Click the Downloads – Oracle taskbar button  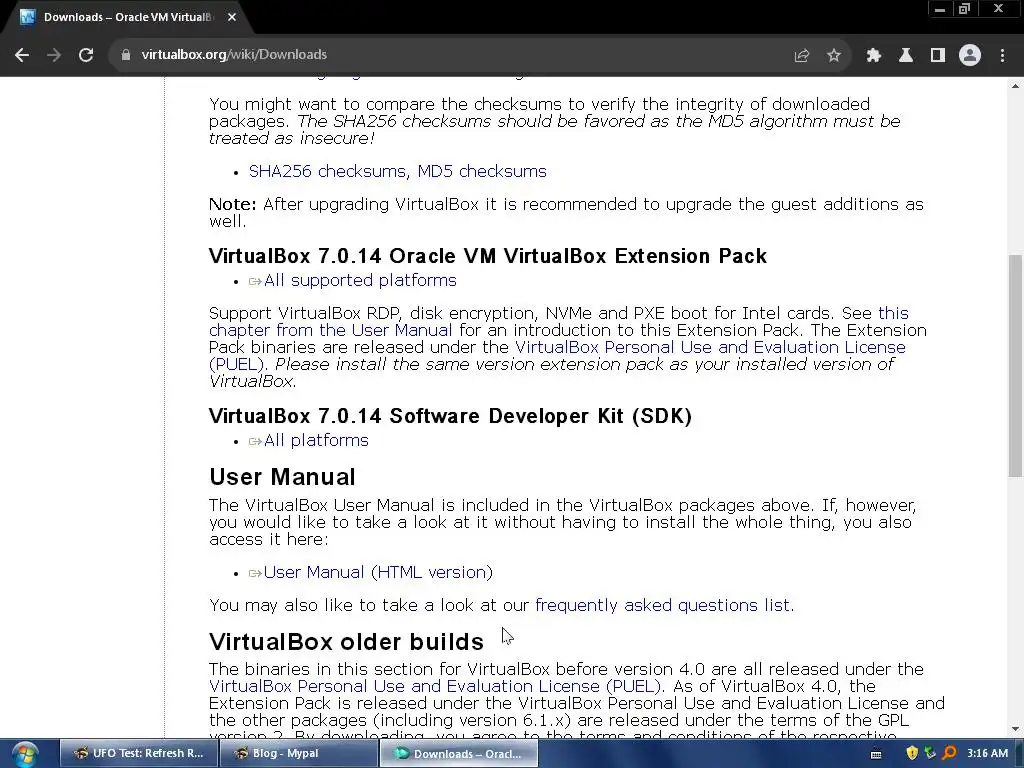point(459,754)
